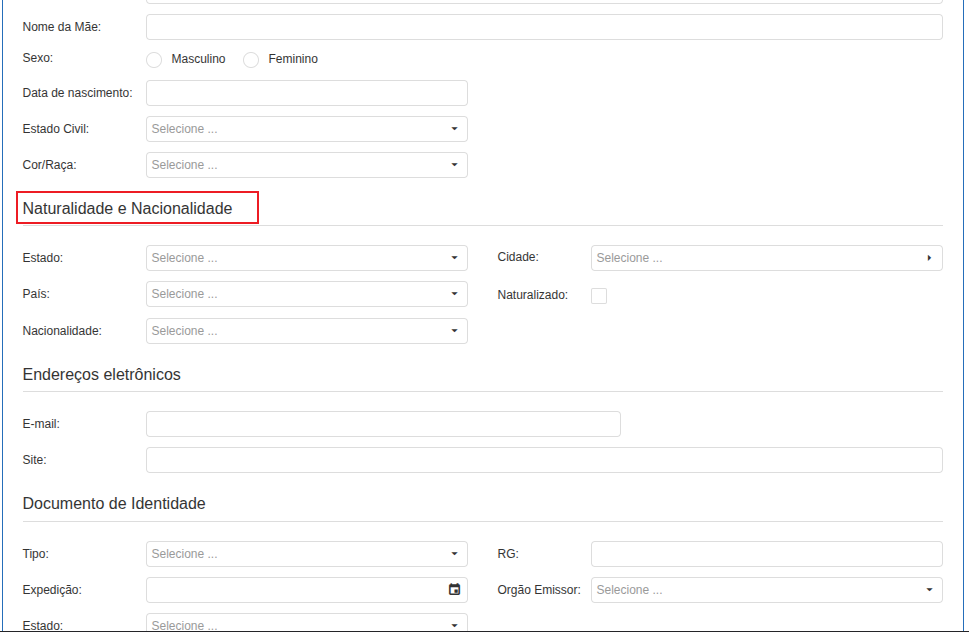969x632 pixels.
Task: Click the Expedição date field
Action: pyautogui.click(x=295, y=590)
